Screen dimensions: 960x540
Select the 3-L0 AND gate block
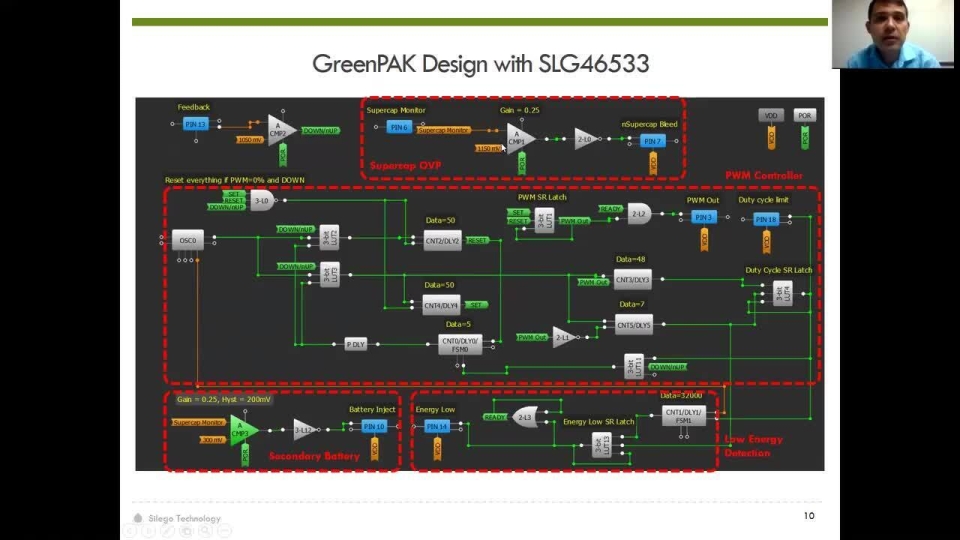click(262, 201)
